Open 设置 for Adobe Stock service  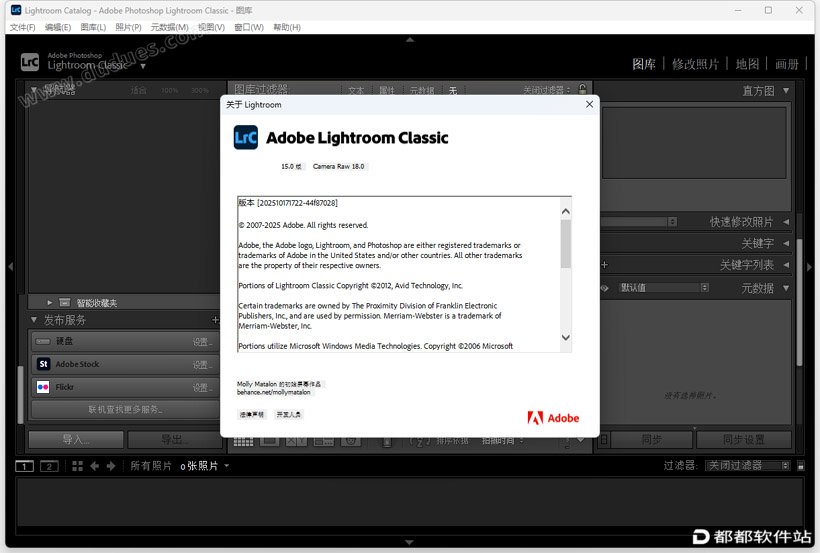[202, 365]
